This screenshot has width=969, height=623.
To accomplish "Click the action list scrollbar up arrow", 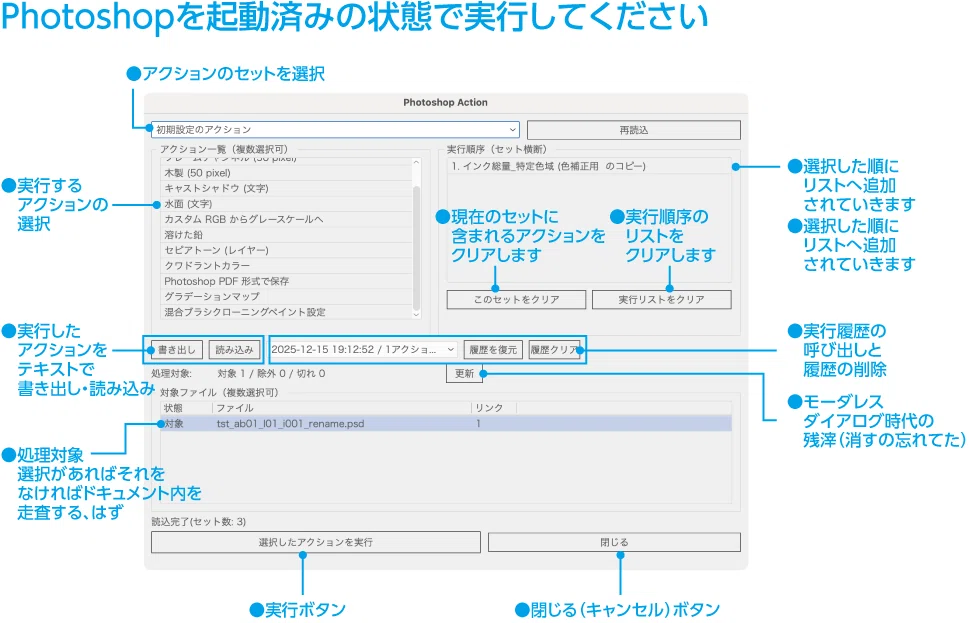I will pos(416,163).
